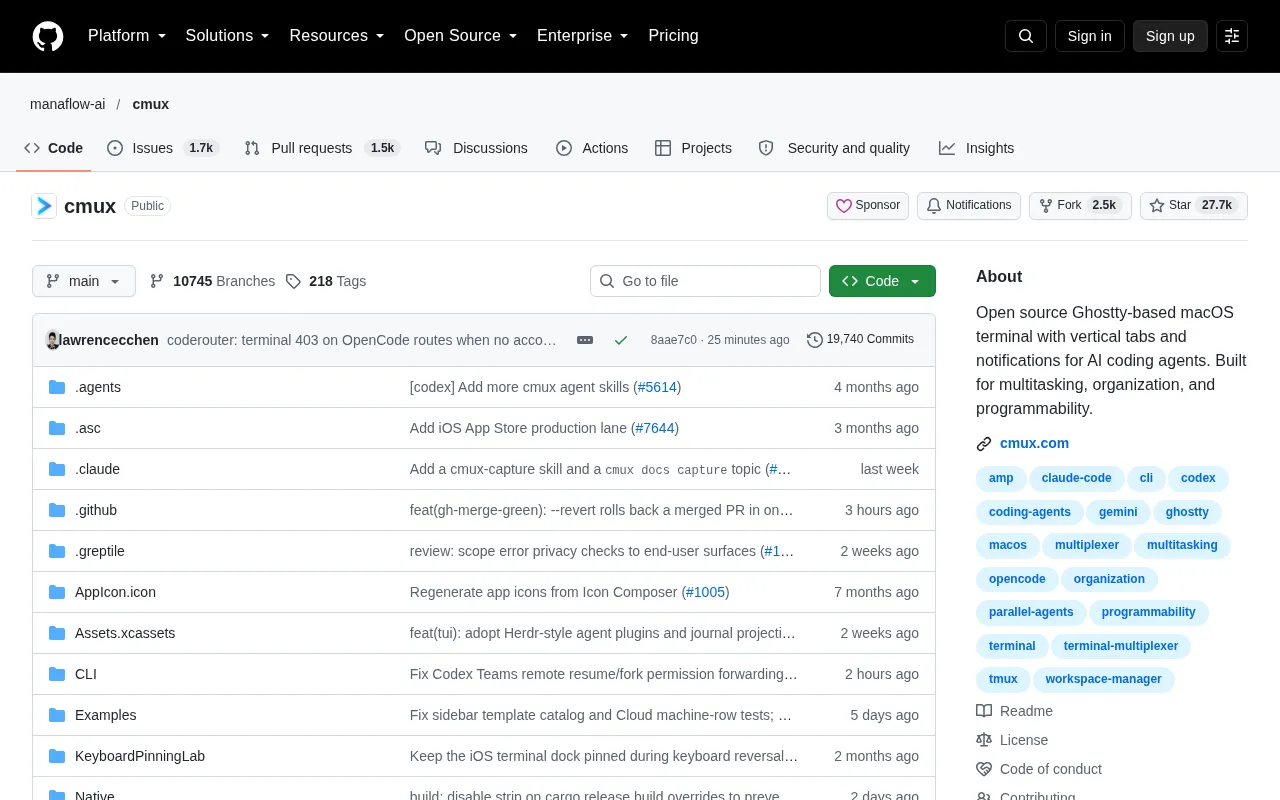Open the Solutions dropdown menu
Viewport: 1280px width, 800px height.
[x=228, y=36]
